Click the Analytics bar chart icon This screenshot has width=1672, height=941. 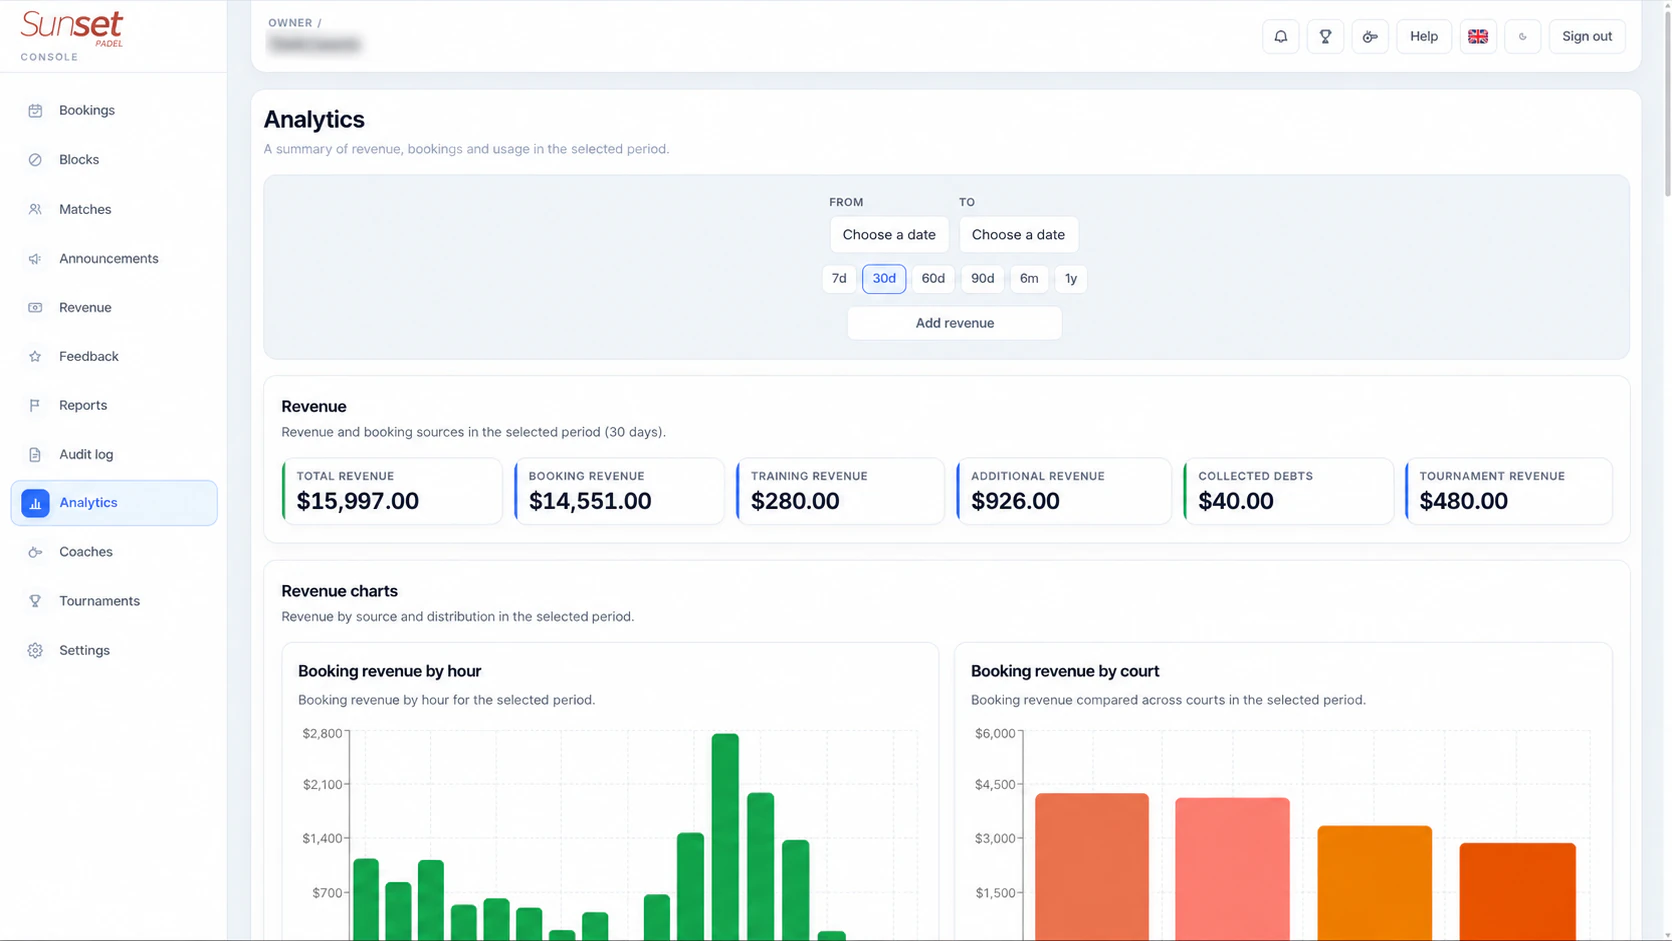[35, 503]
